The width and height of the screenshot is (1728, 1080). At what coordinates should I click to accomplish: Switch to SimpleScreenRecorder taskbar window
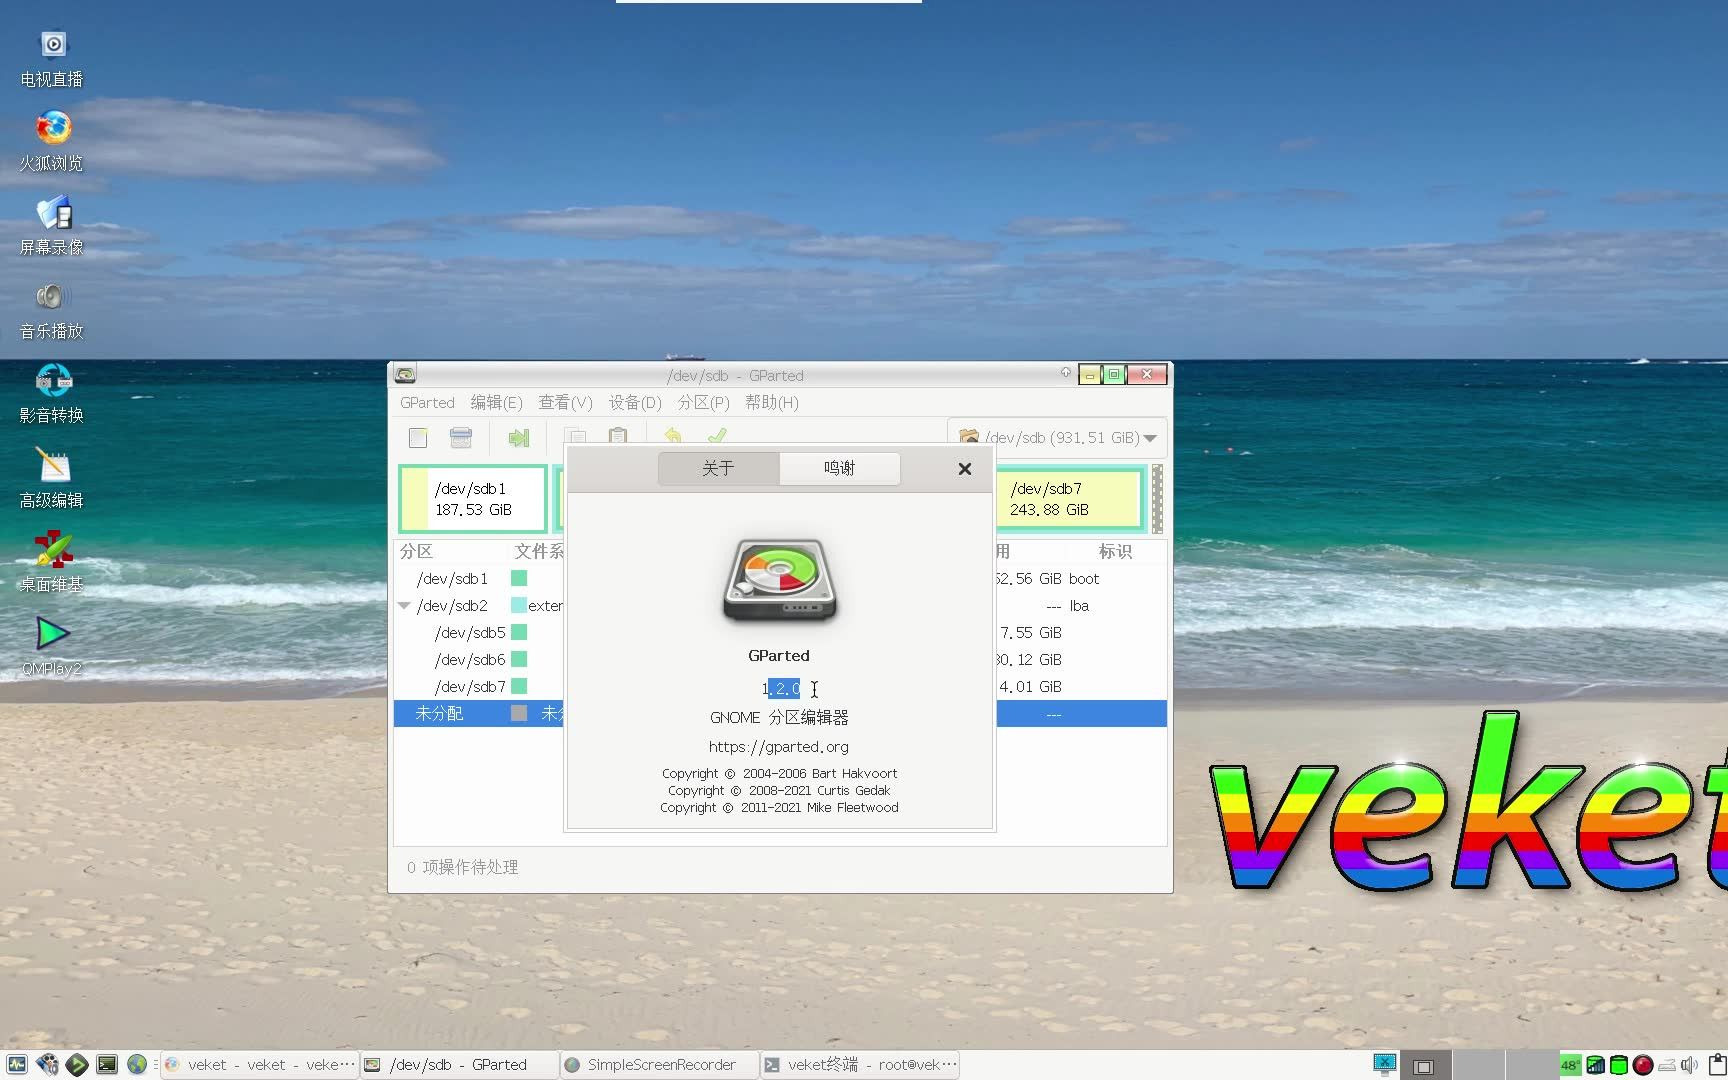tap(659, 1065)
